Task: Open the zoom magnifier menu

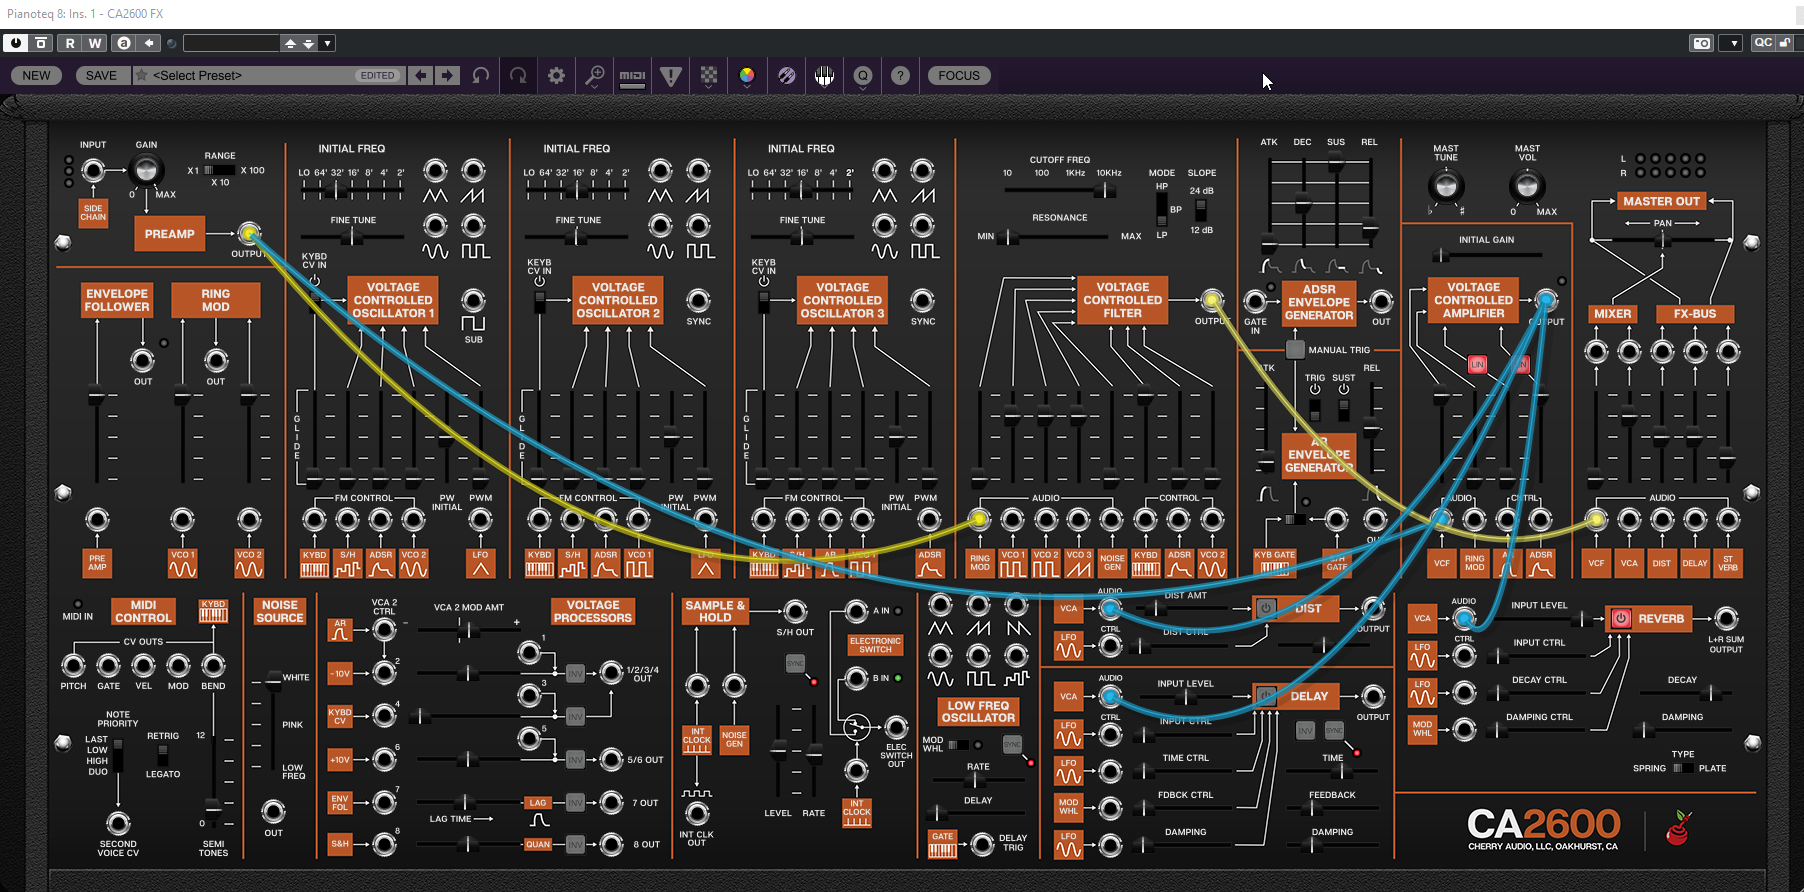Action: click(595, 76)
